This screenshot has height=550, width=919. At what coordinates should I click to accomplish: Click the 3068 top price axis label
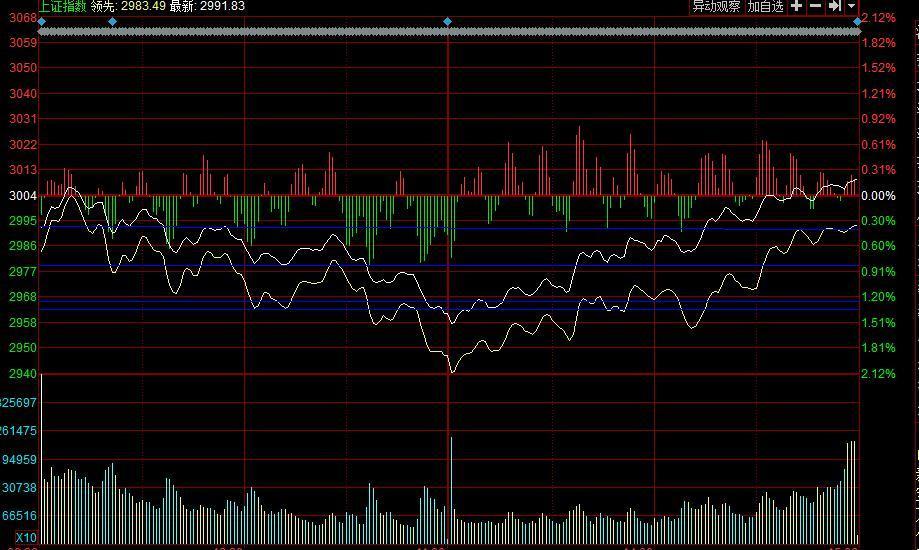point(23,18)
